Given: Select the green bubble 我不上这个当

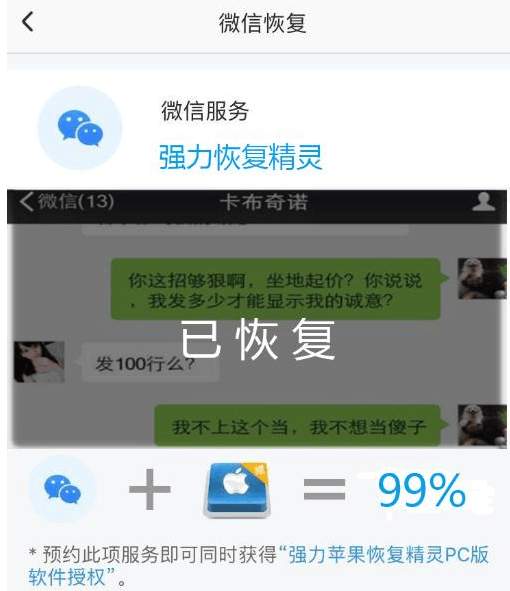Looking at the screenshot, I should (298, 426).
